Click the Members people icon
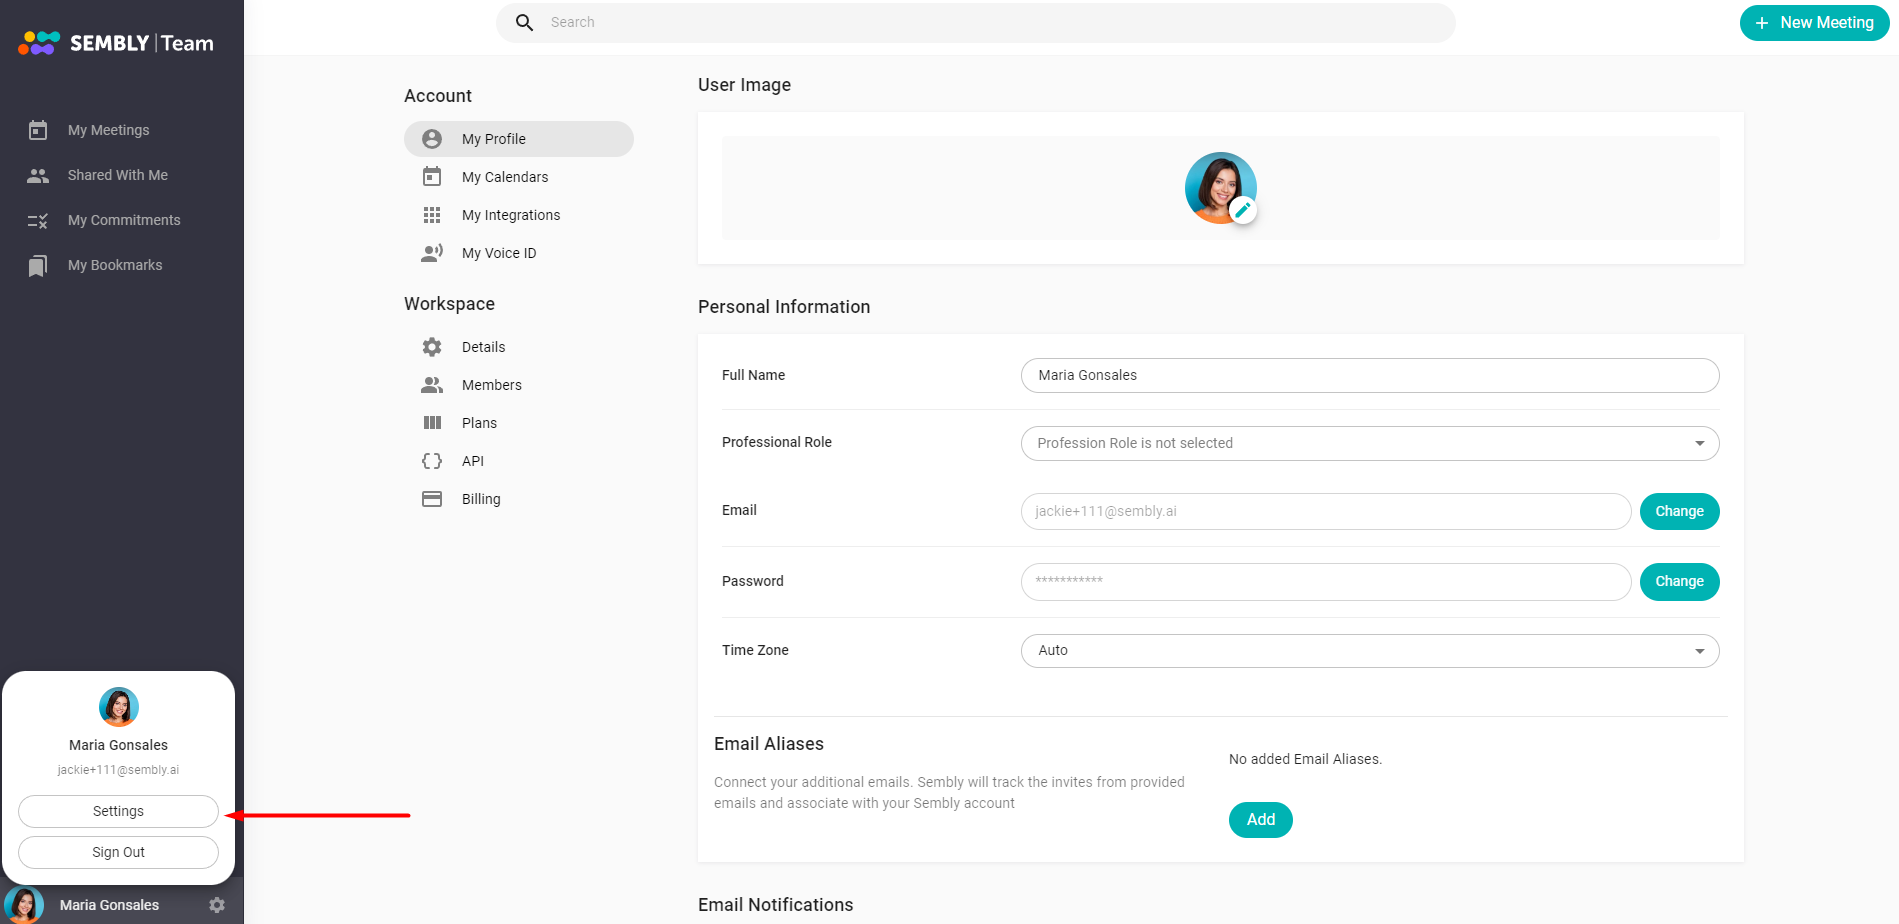1899x924 pixels. 432,385
